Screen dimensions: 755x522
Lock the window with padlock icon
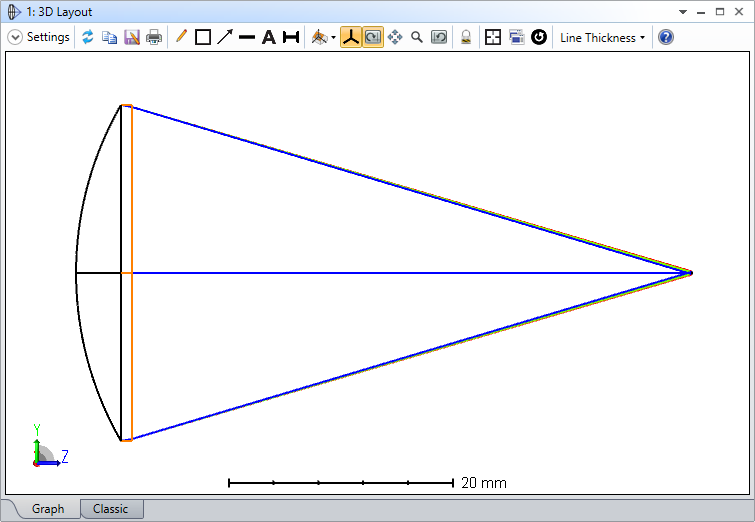pyautogui.click(x=466, y=37)
